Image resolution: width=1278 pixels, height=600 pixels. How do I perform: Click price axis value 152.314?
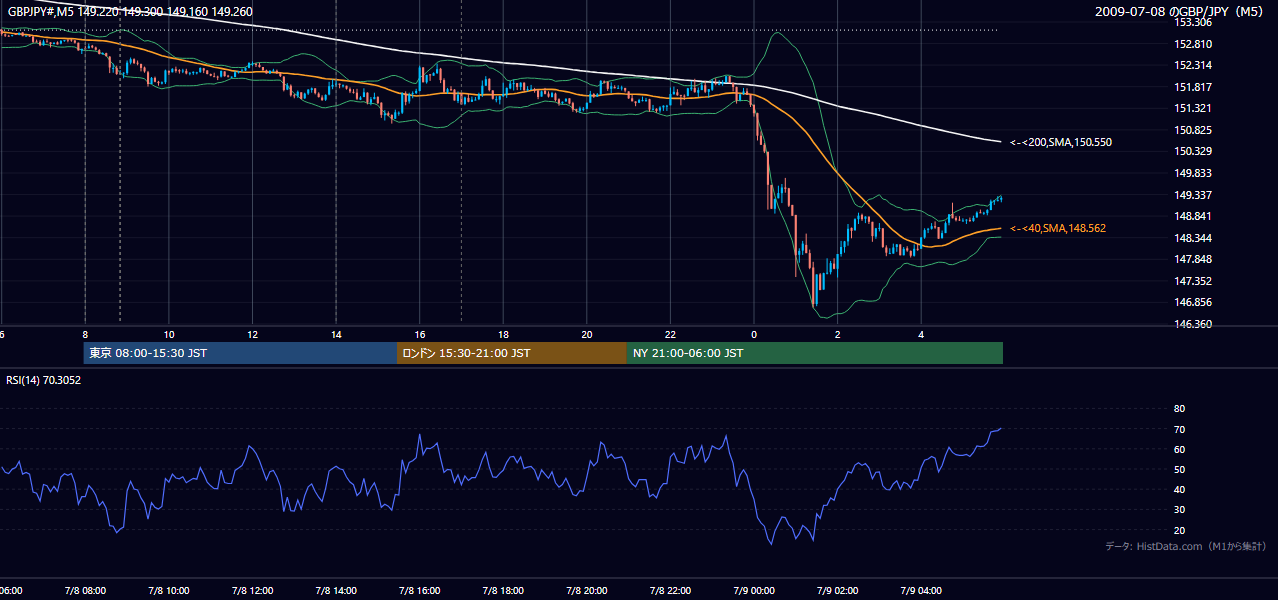(1194, 65)
